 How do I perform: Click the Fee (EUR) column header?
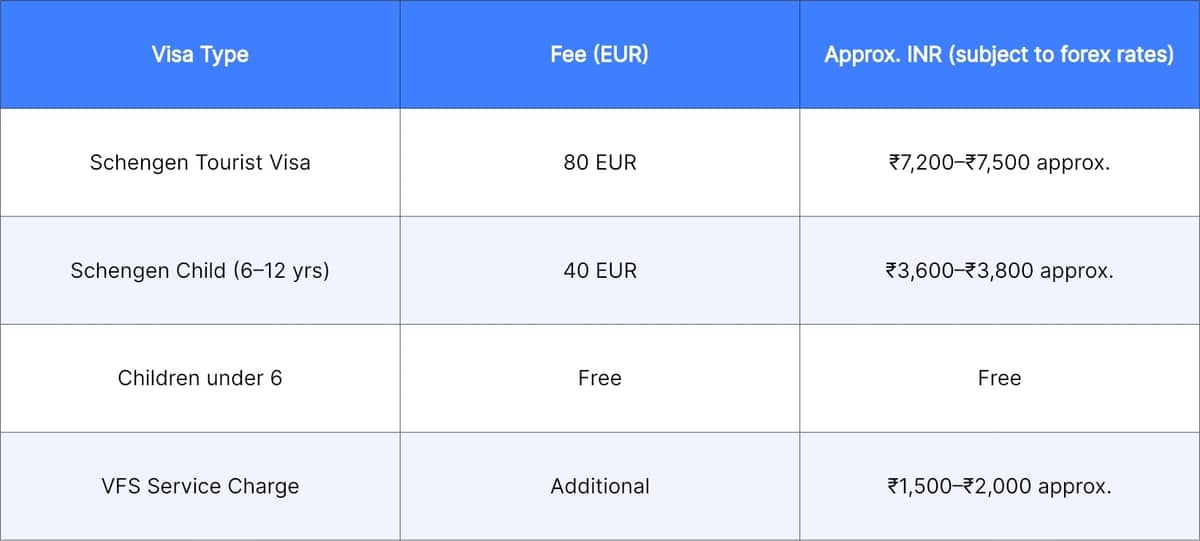pos(599,54)
